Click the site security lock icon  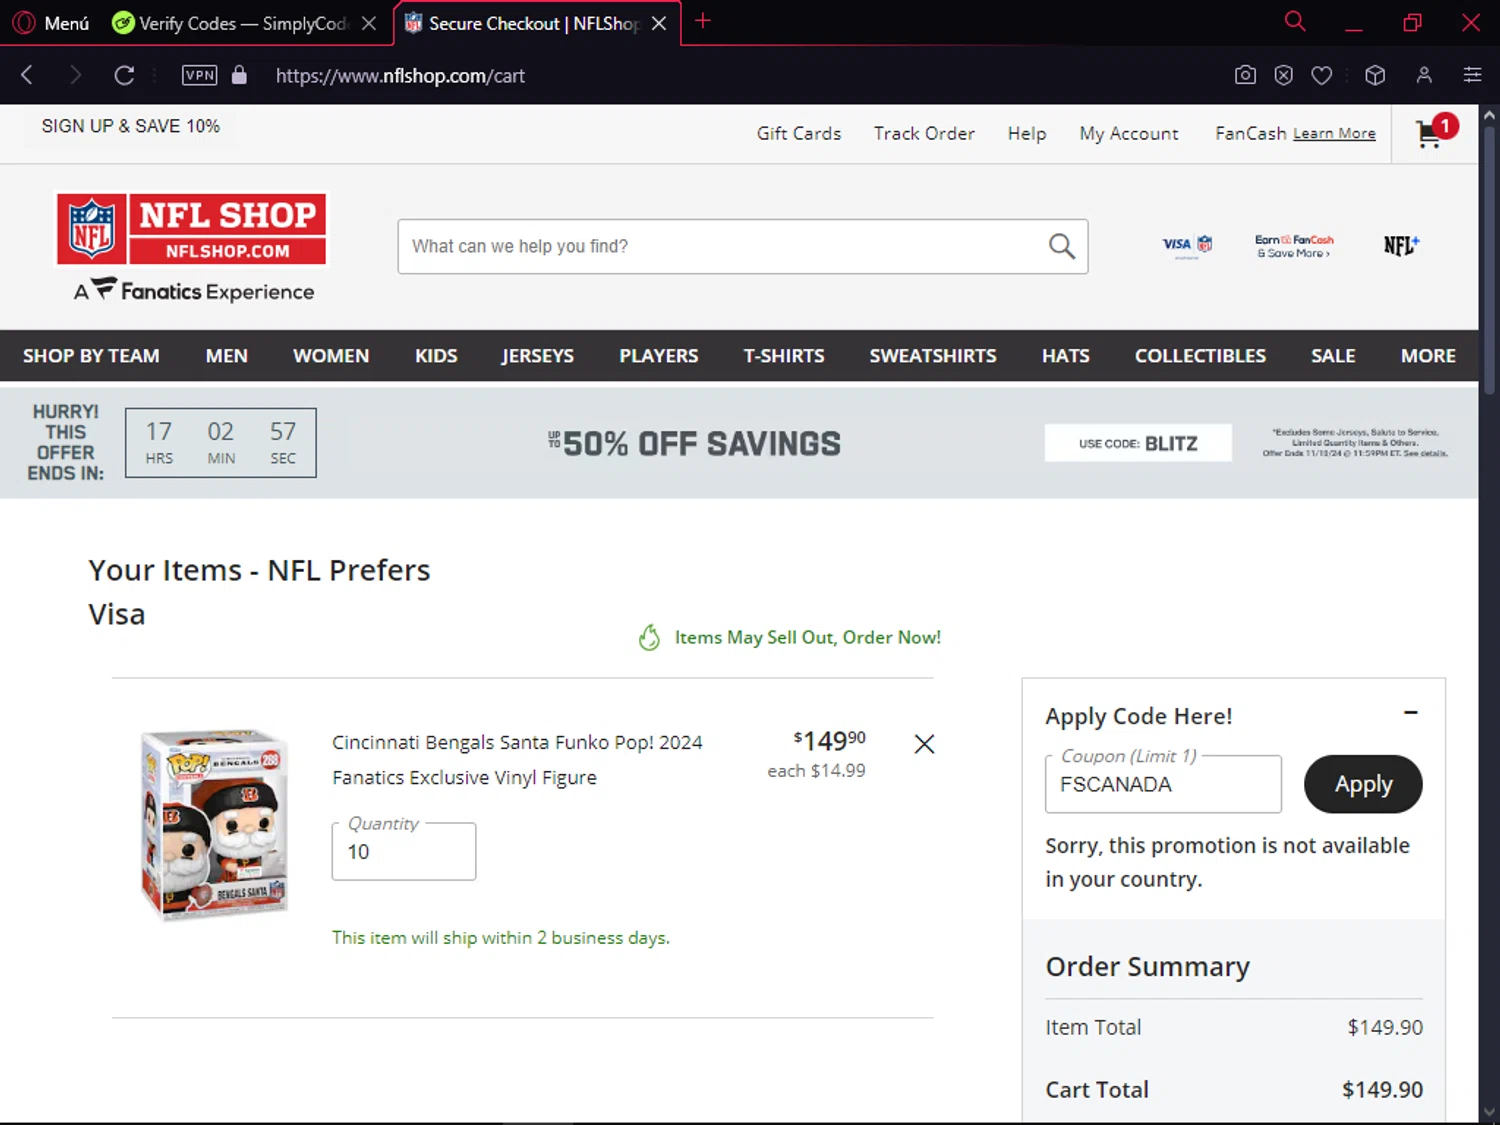[239, 75]
